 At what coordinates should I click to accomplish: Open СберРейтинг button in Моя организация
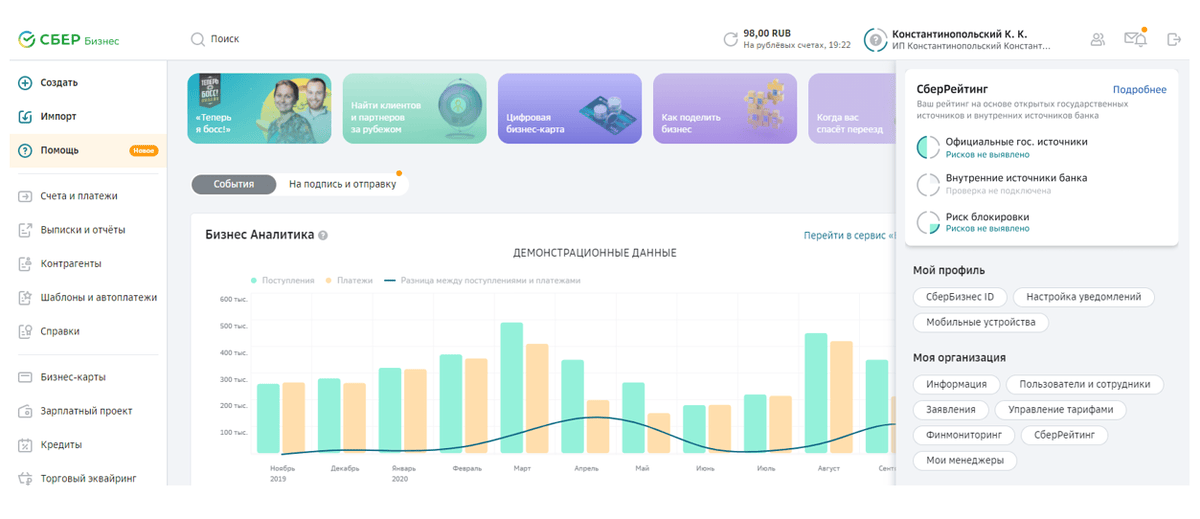point(1064,436)
